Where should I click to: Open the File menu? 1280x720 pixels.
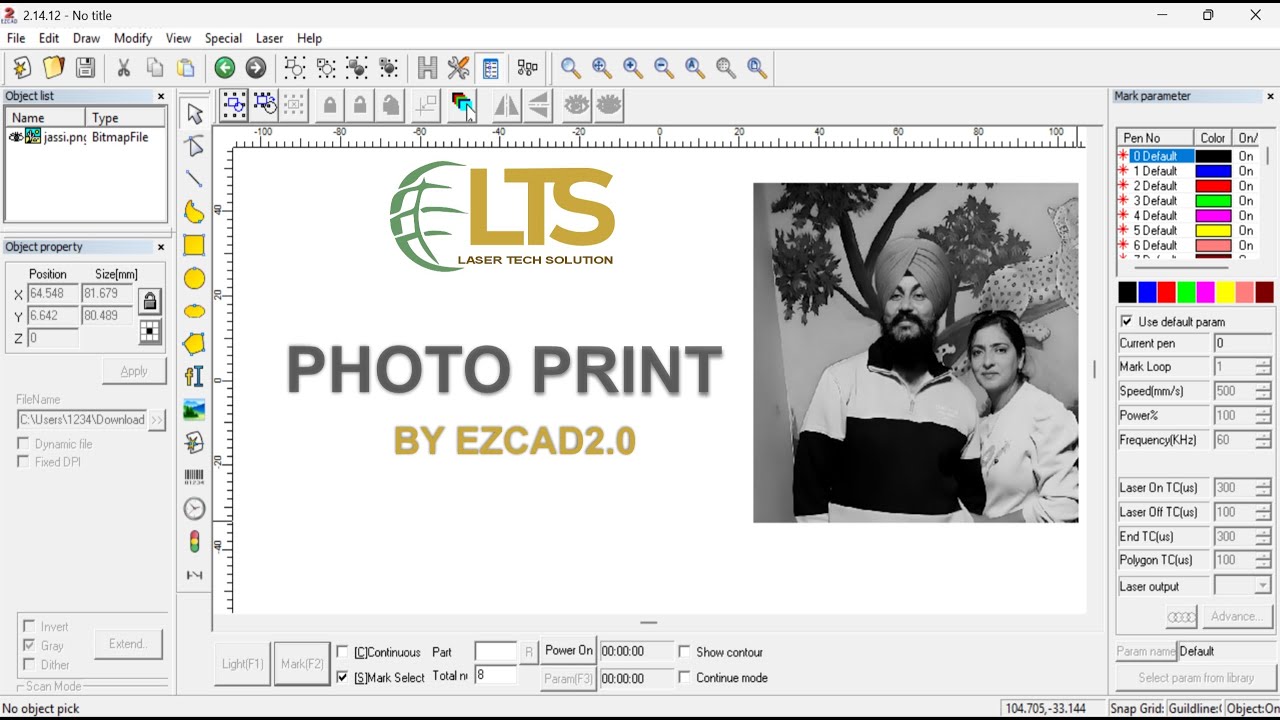pyautogui.click(x=16, y=38)
